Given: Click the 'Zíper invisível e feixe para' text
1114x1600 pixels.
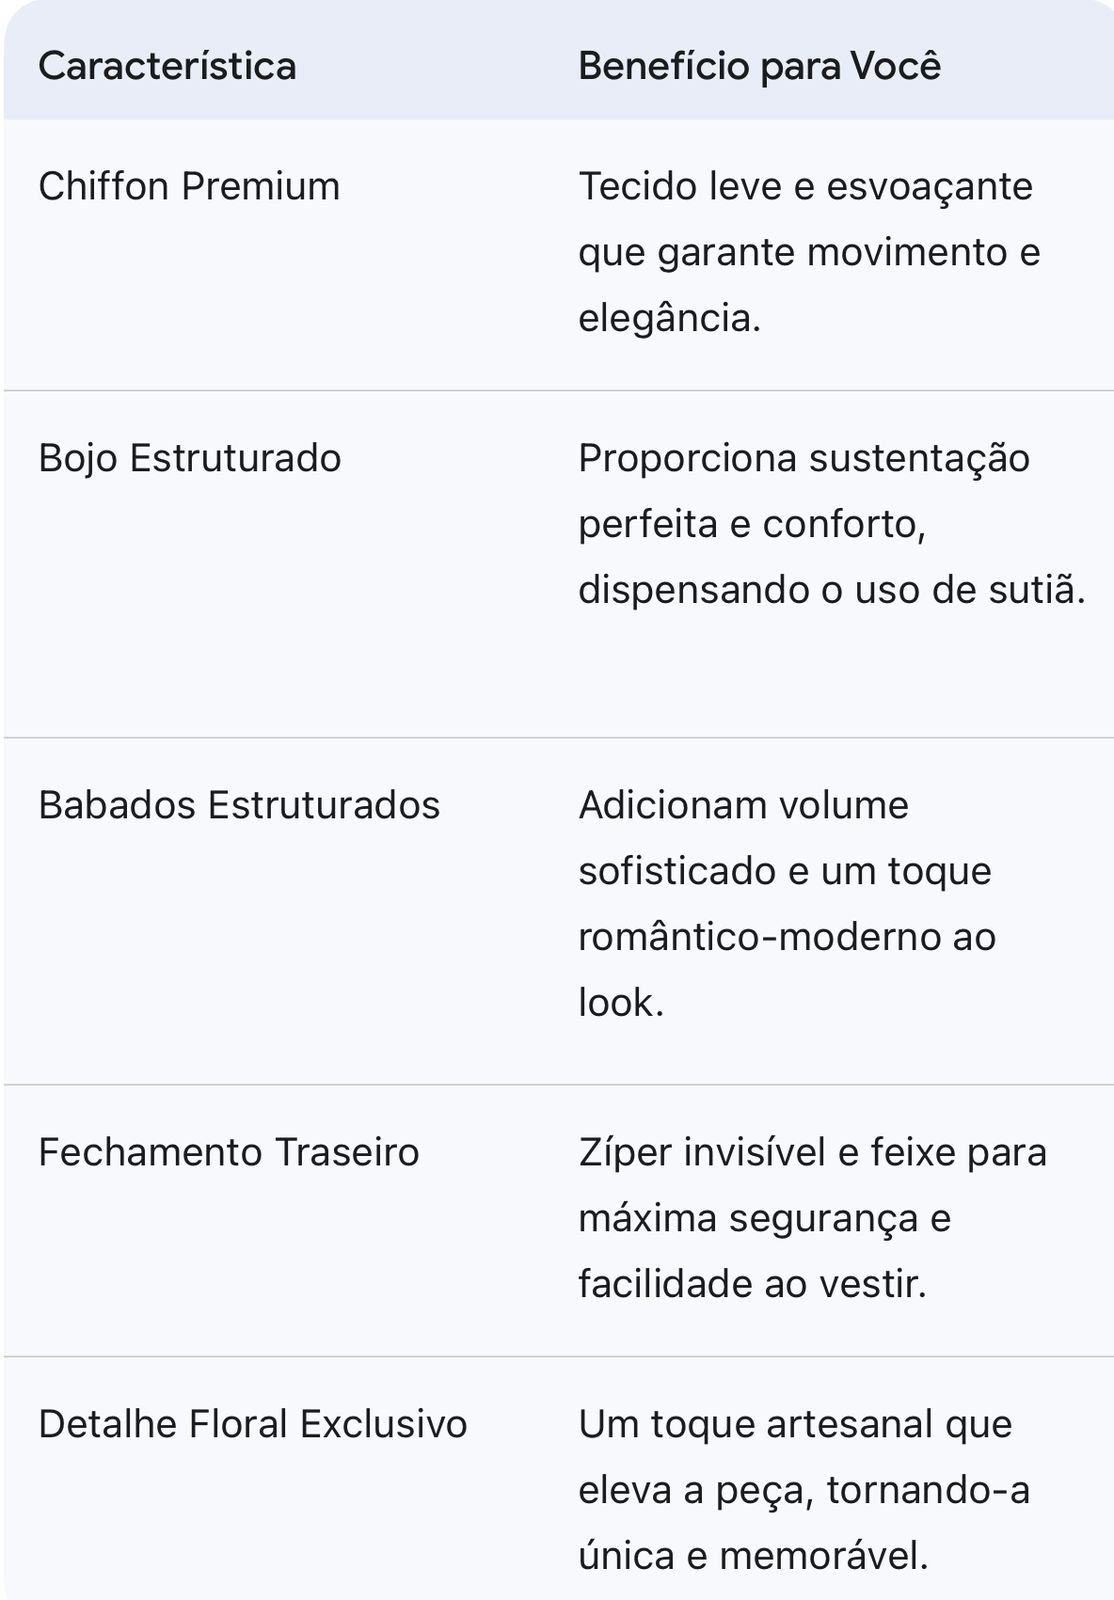Looking at the screenshot, I should click(x=812, y=1153).
